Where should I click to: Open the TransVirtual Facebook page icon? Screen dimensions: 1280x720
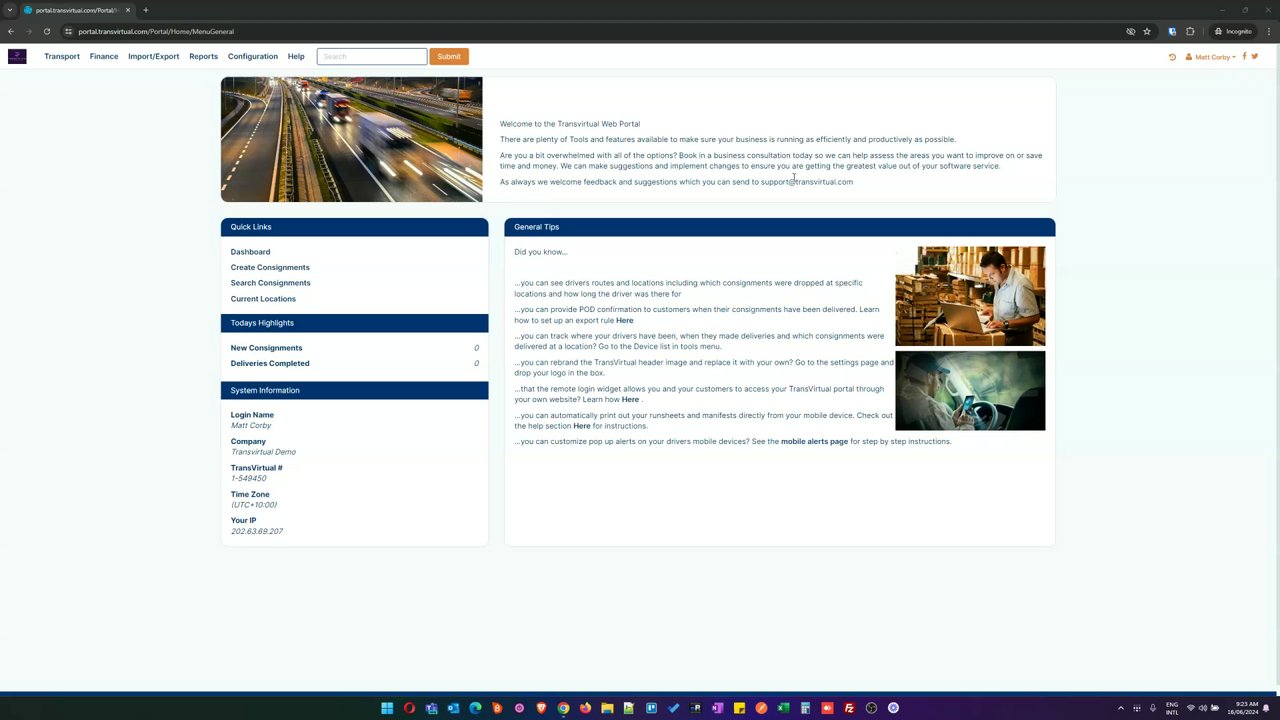point(1244,57)
